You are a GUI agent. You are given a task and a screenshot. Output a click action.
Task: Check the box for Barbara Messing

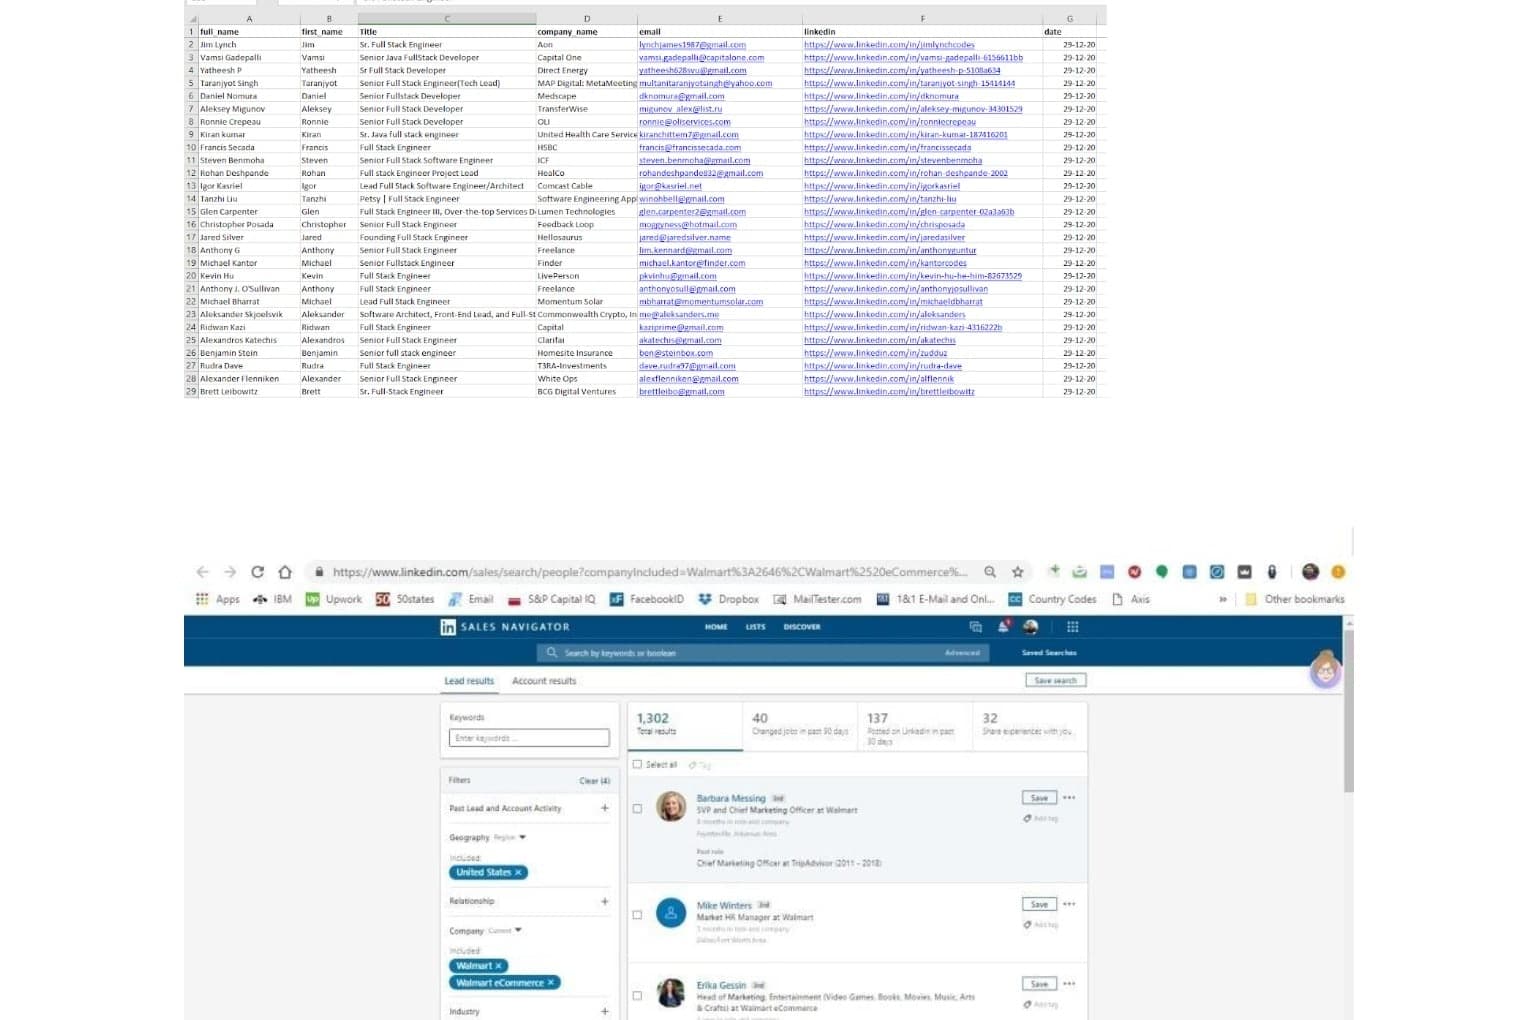tap(637, 808)
